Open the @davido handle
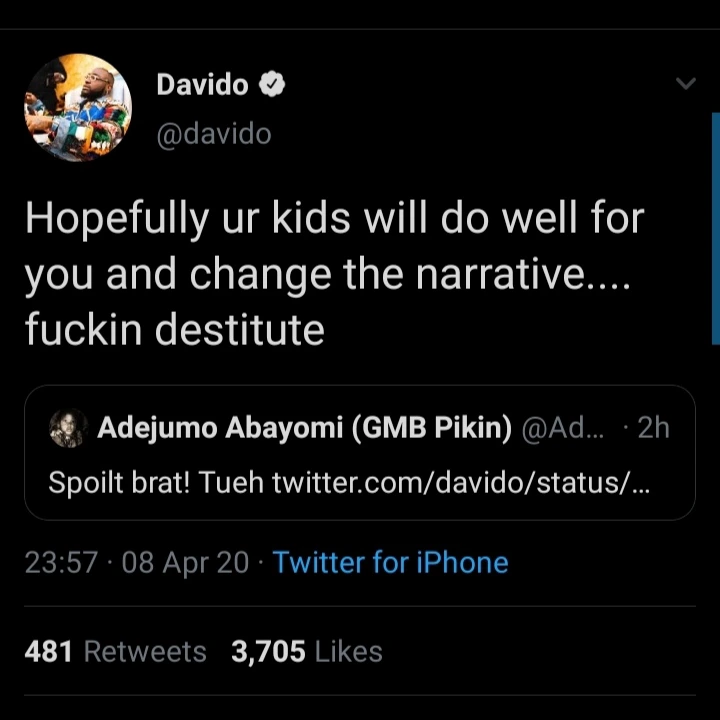This screenshot has width=720, height=720. pos(213,133)
